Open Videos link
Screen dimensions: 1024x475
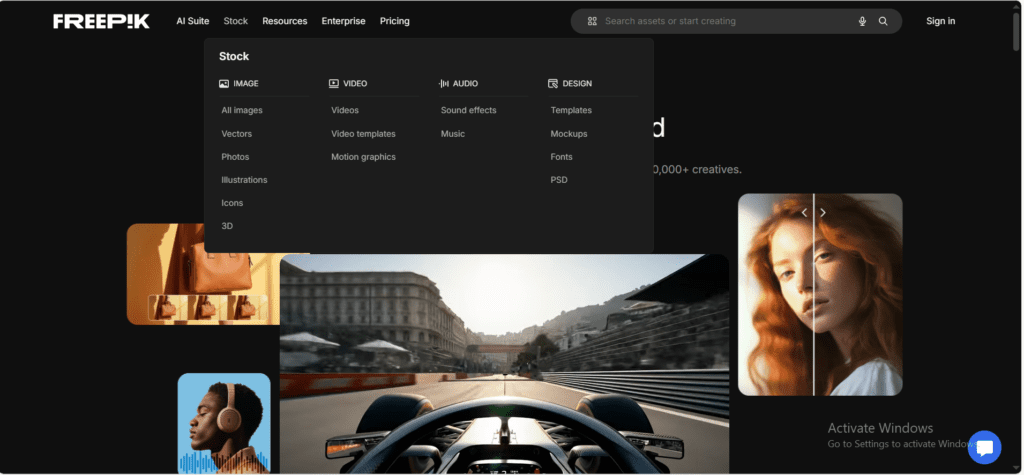click(345, 110)
